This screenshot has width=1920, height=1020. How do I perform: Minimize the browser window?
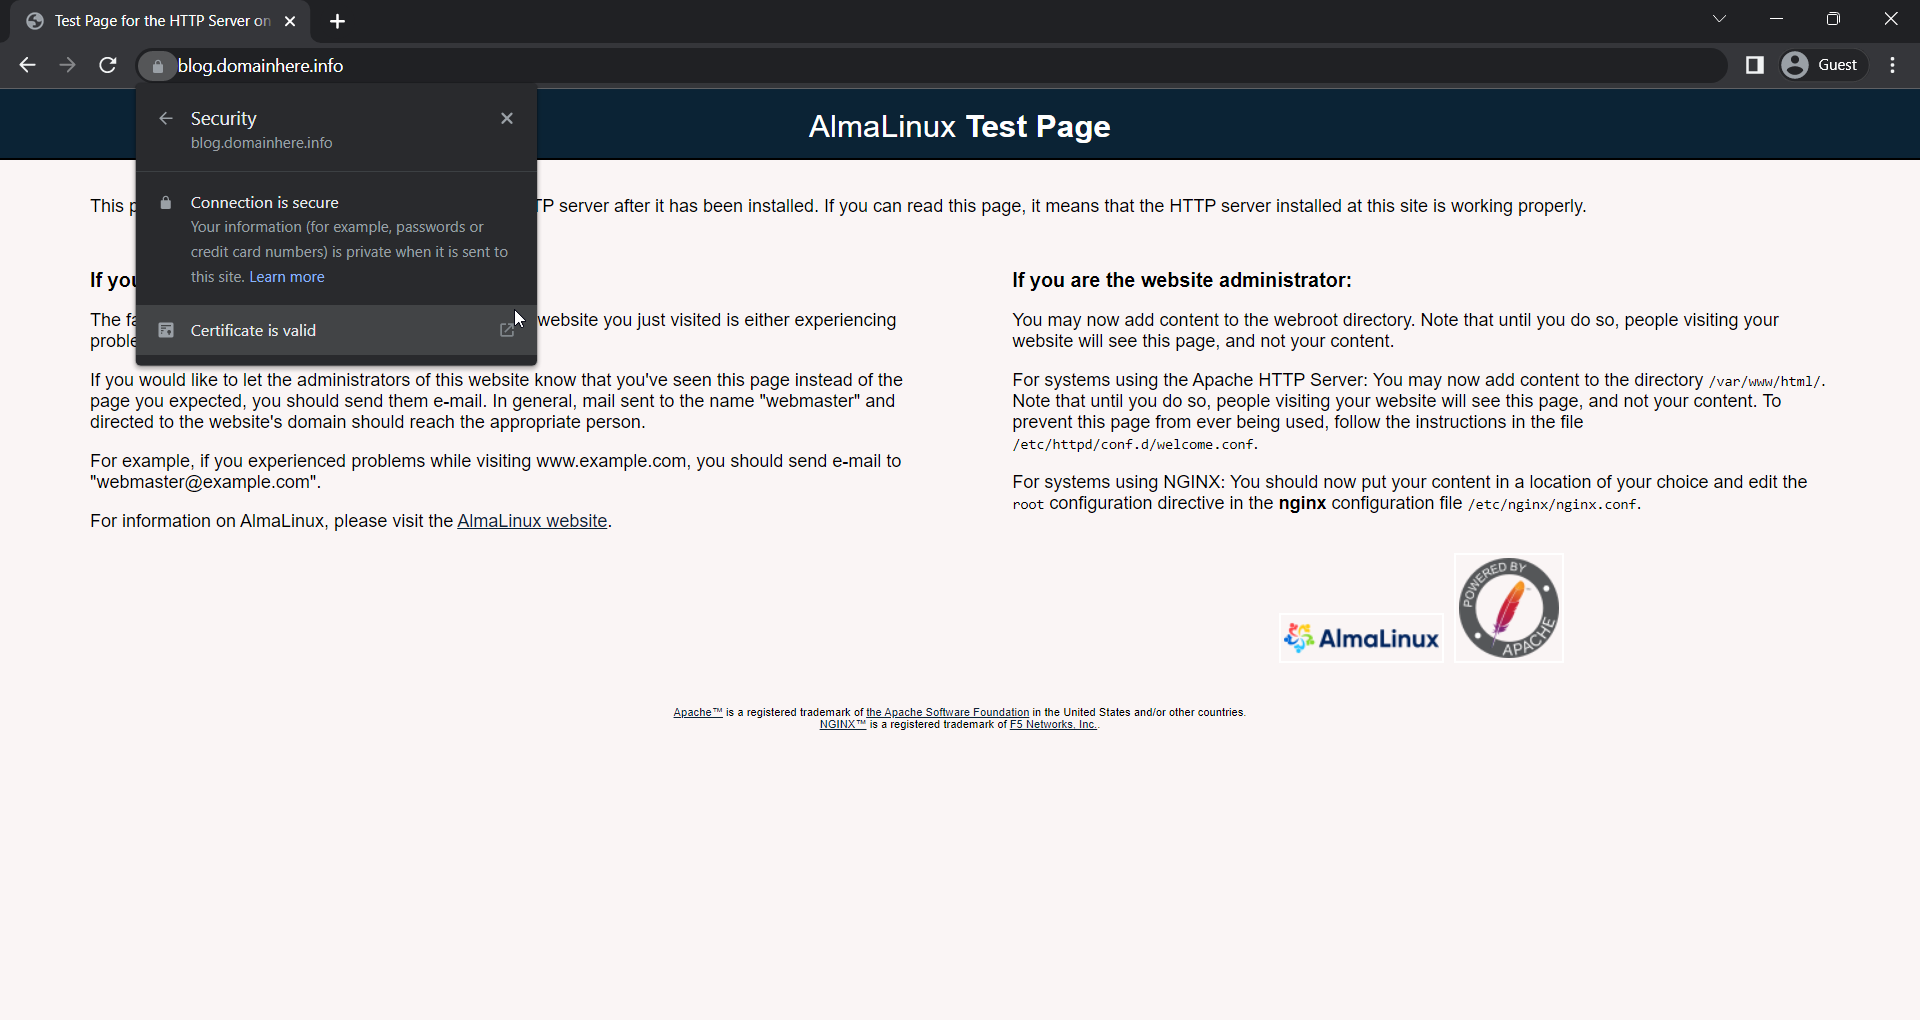1777,19
